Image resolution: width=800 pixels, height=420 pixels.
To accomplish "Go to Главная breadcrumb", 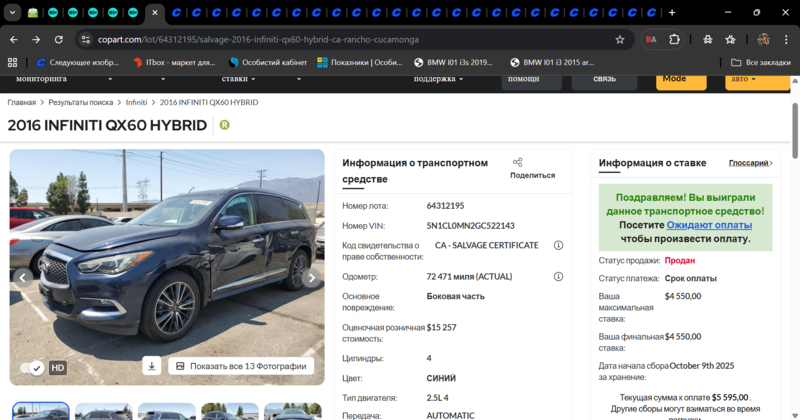I will tap(21, 102).
